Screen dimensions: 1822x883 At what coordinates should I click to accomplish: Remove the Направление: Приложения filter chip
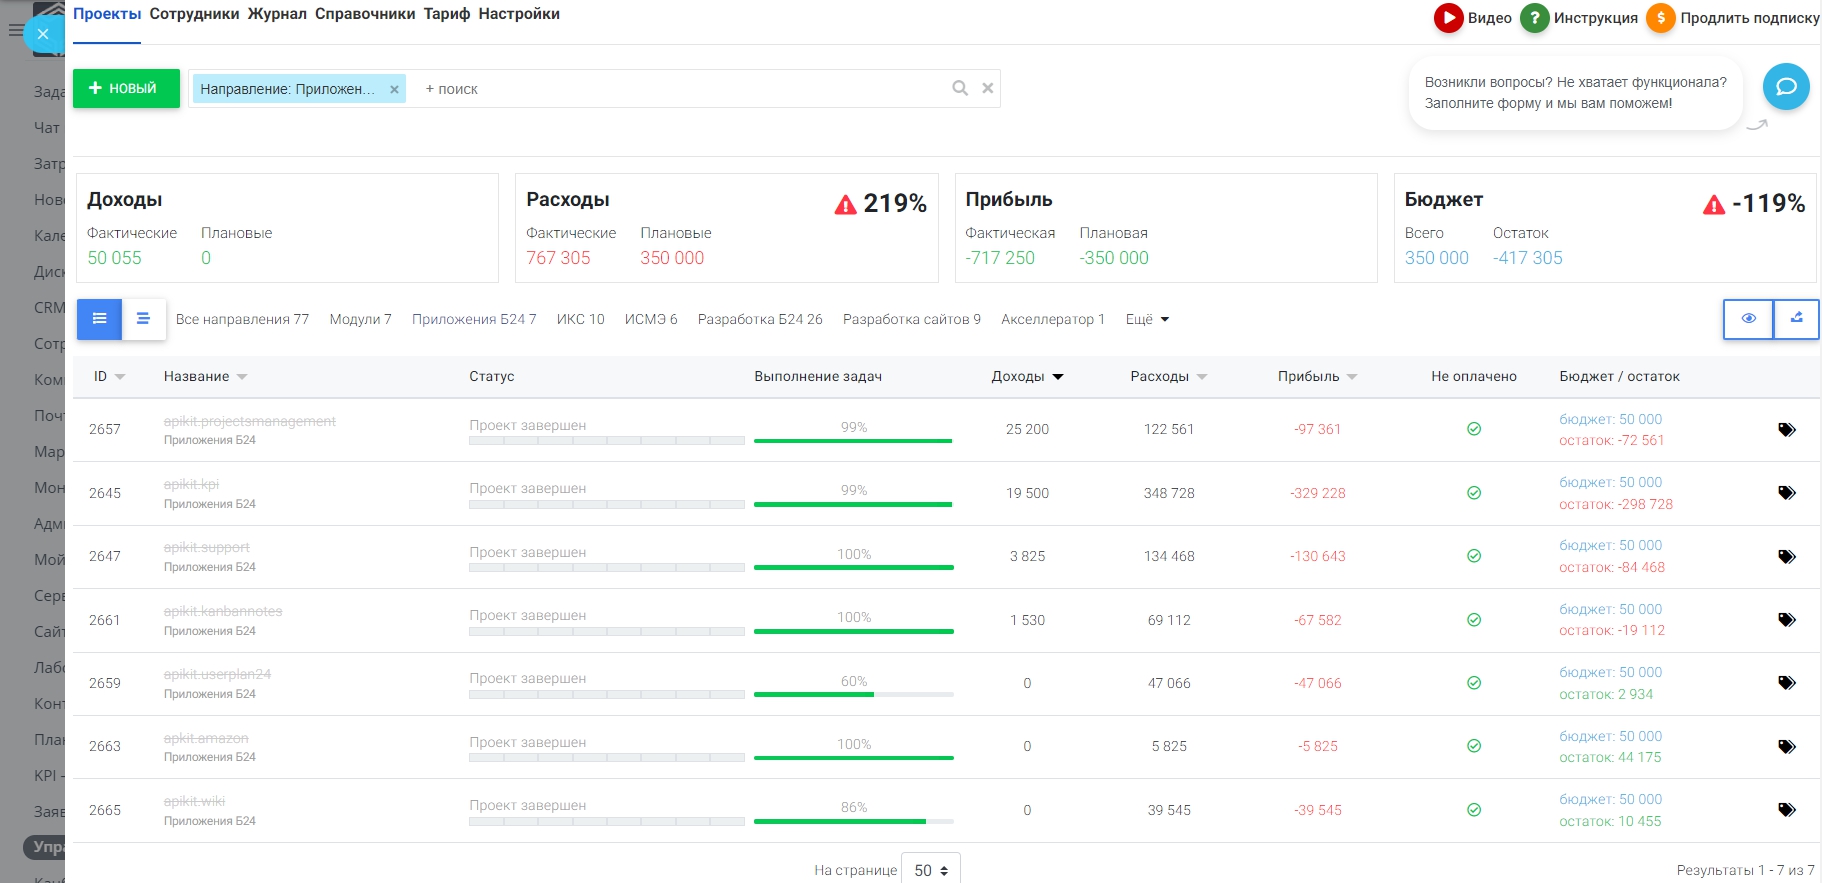point(394,90)
